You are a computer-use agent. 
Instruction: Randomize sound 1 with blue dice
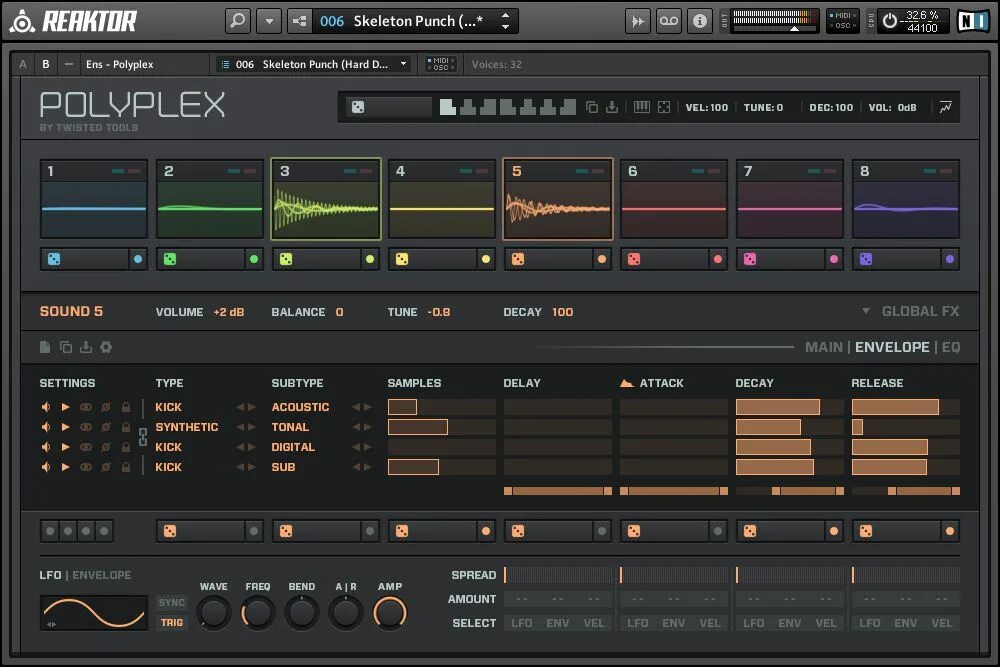pyautogui.click(x=54, y=259)
